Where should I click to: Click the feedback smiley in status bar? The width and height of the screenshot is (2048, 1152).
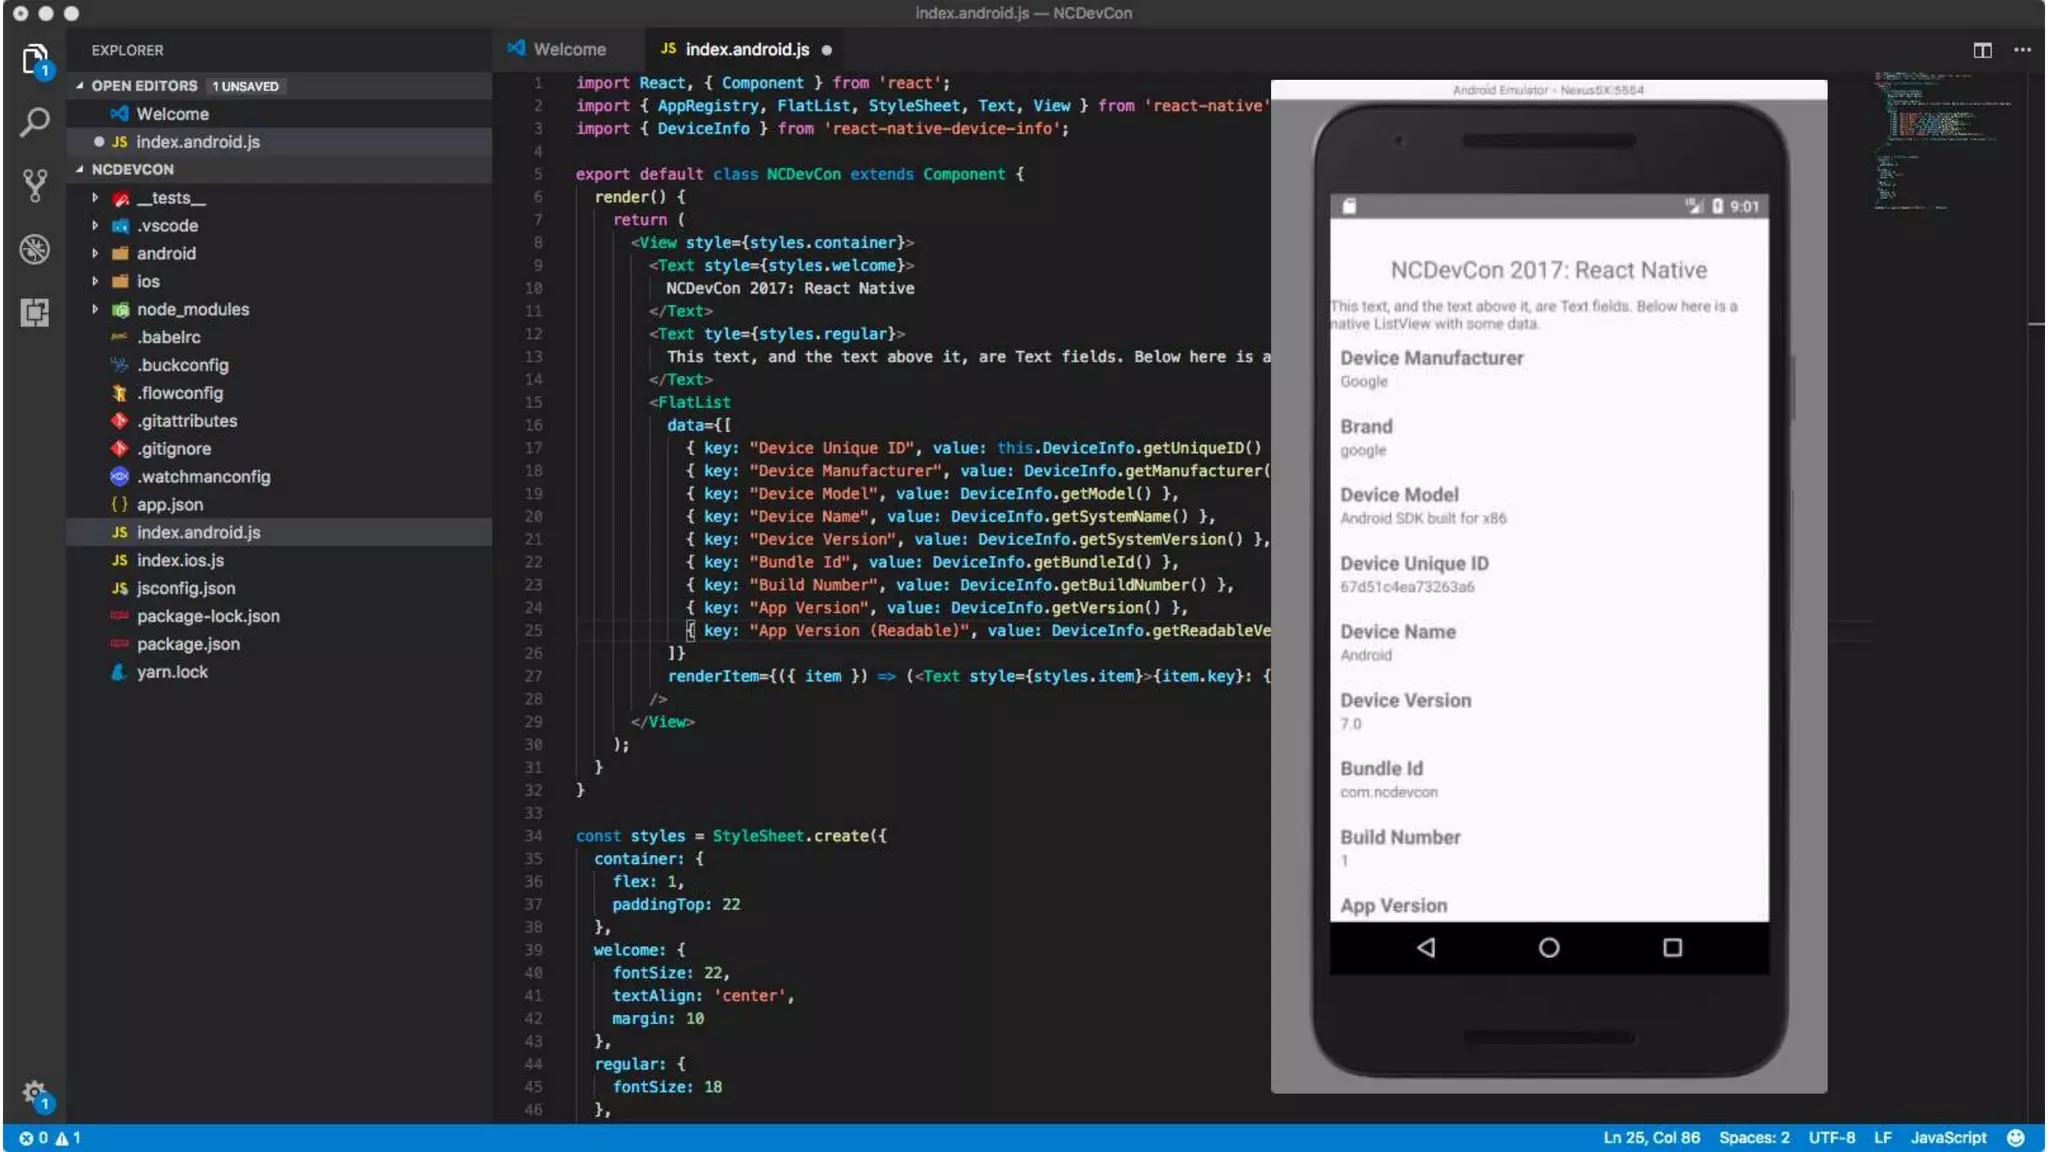(2016, 1138)
